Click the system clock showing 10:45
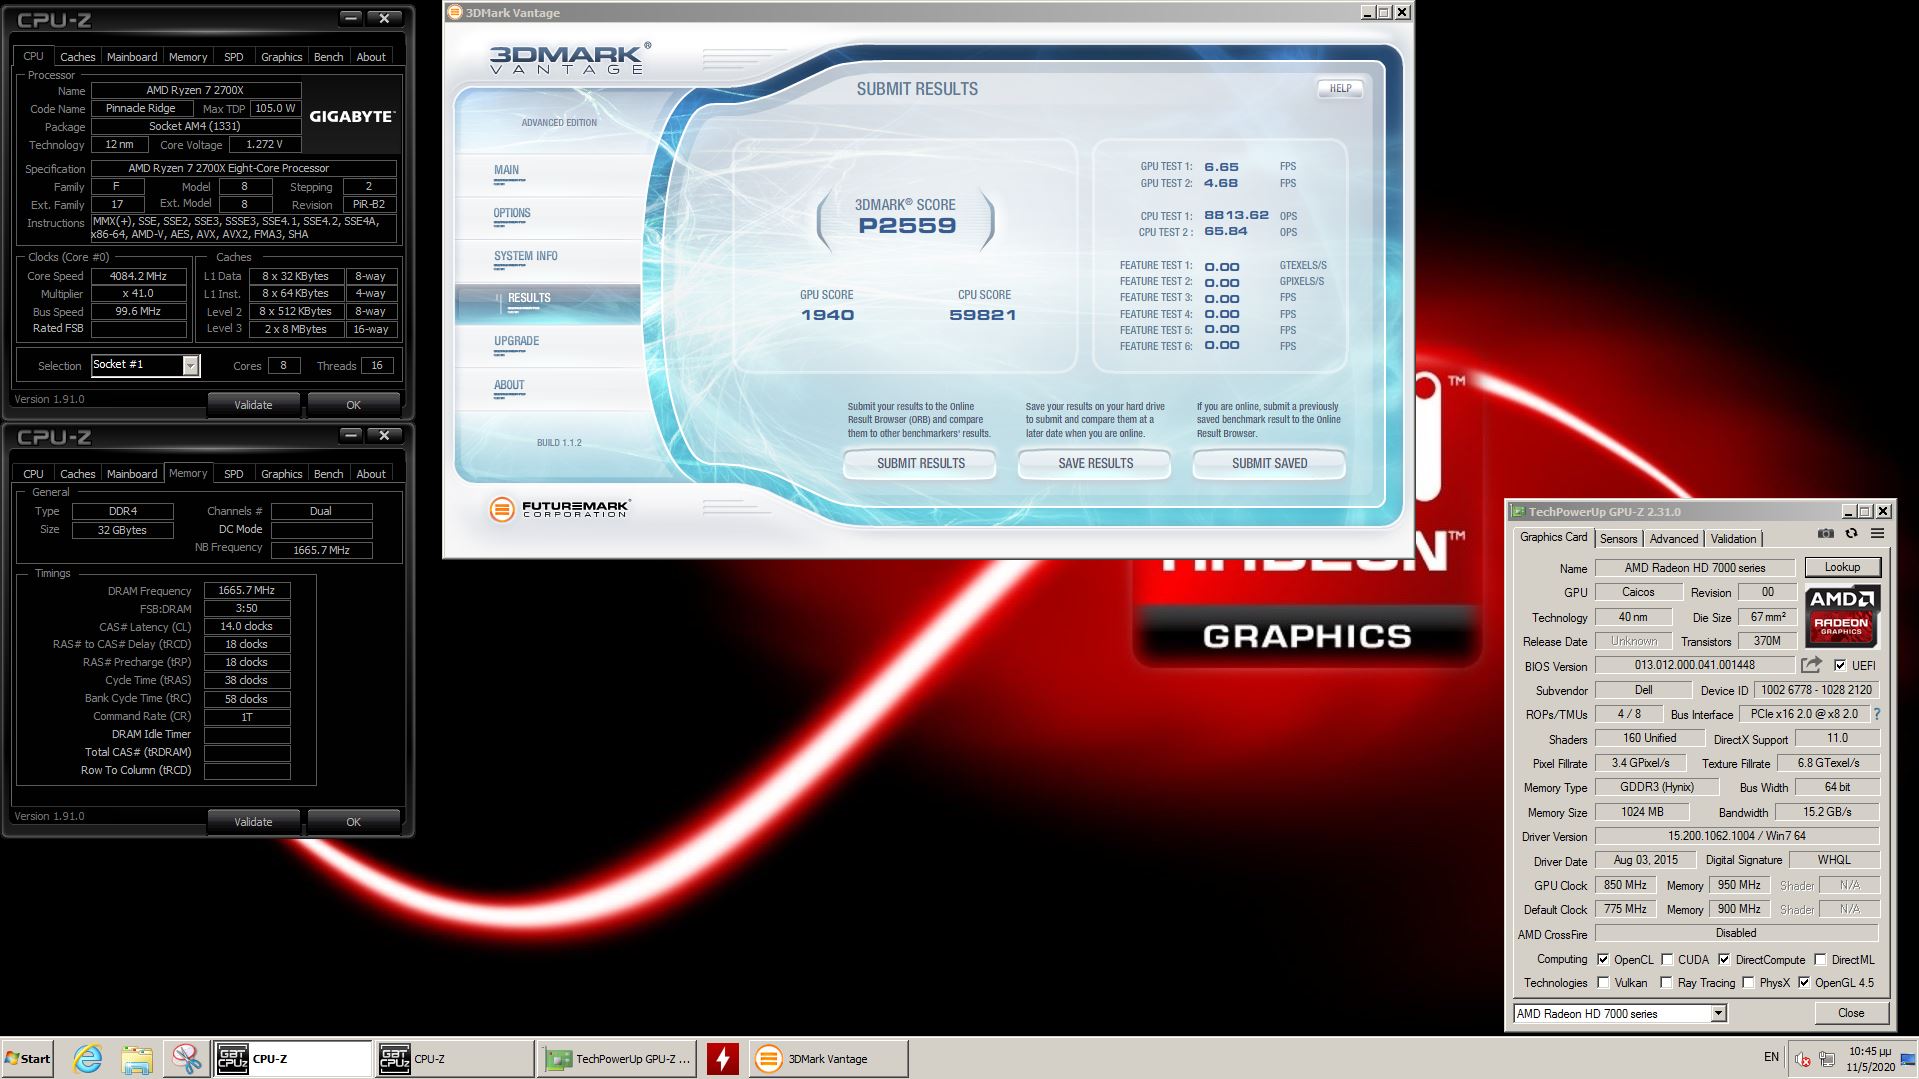The height and width of the screenshot is (1079, 1919). click(x=1869, y=1059)
